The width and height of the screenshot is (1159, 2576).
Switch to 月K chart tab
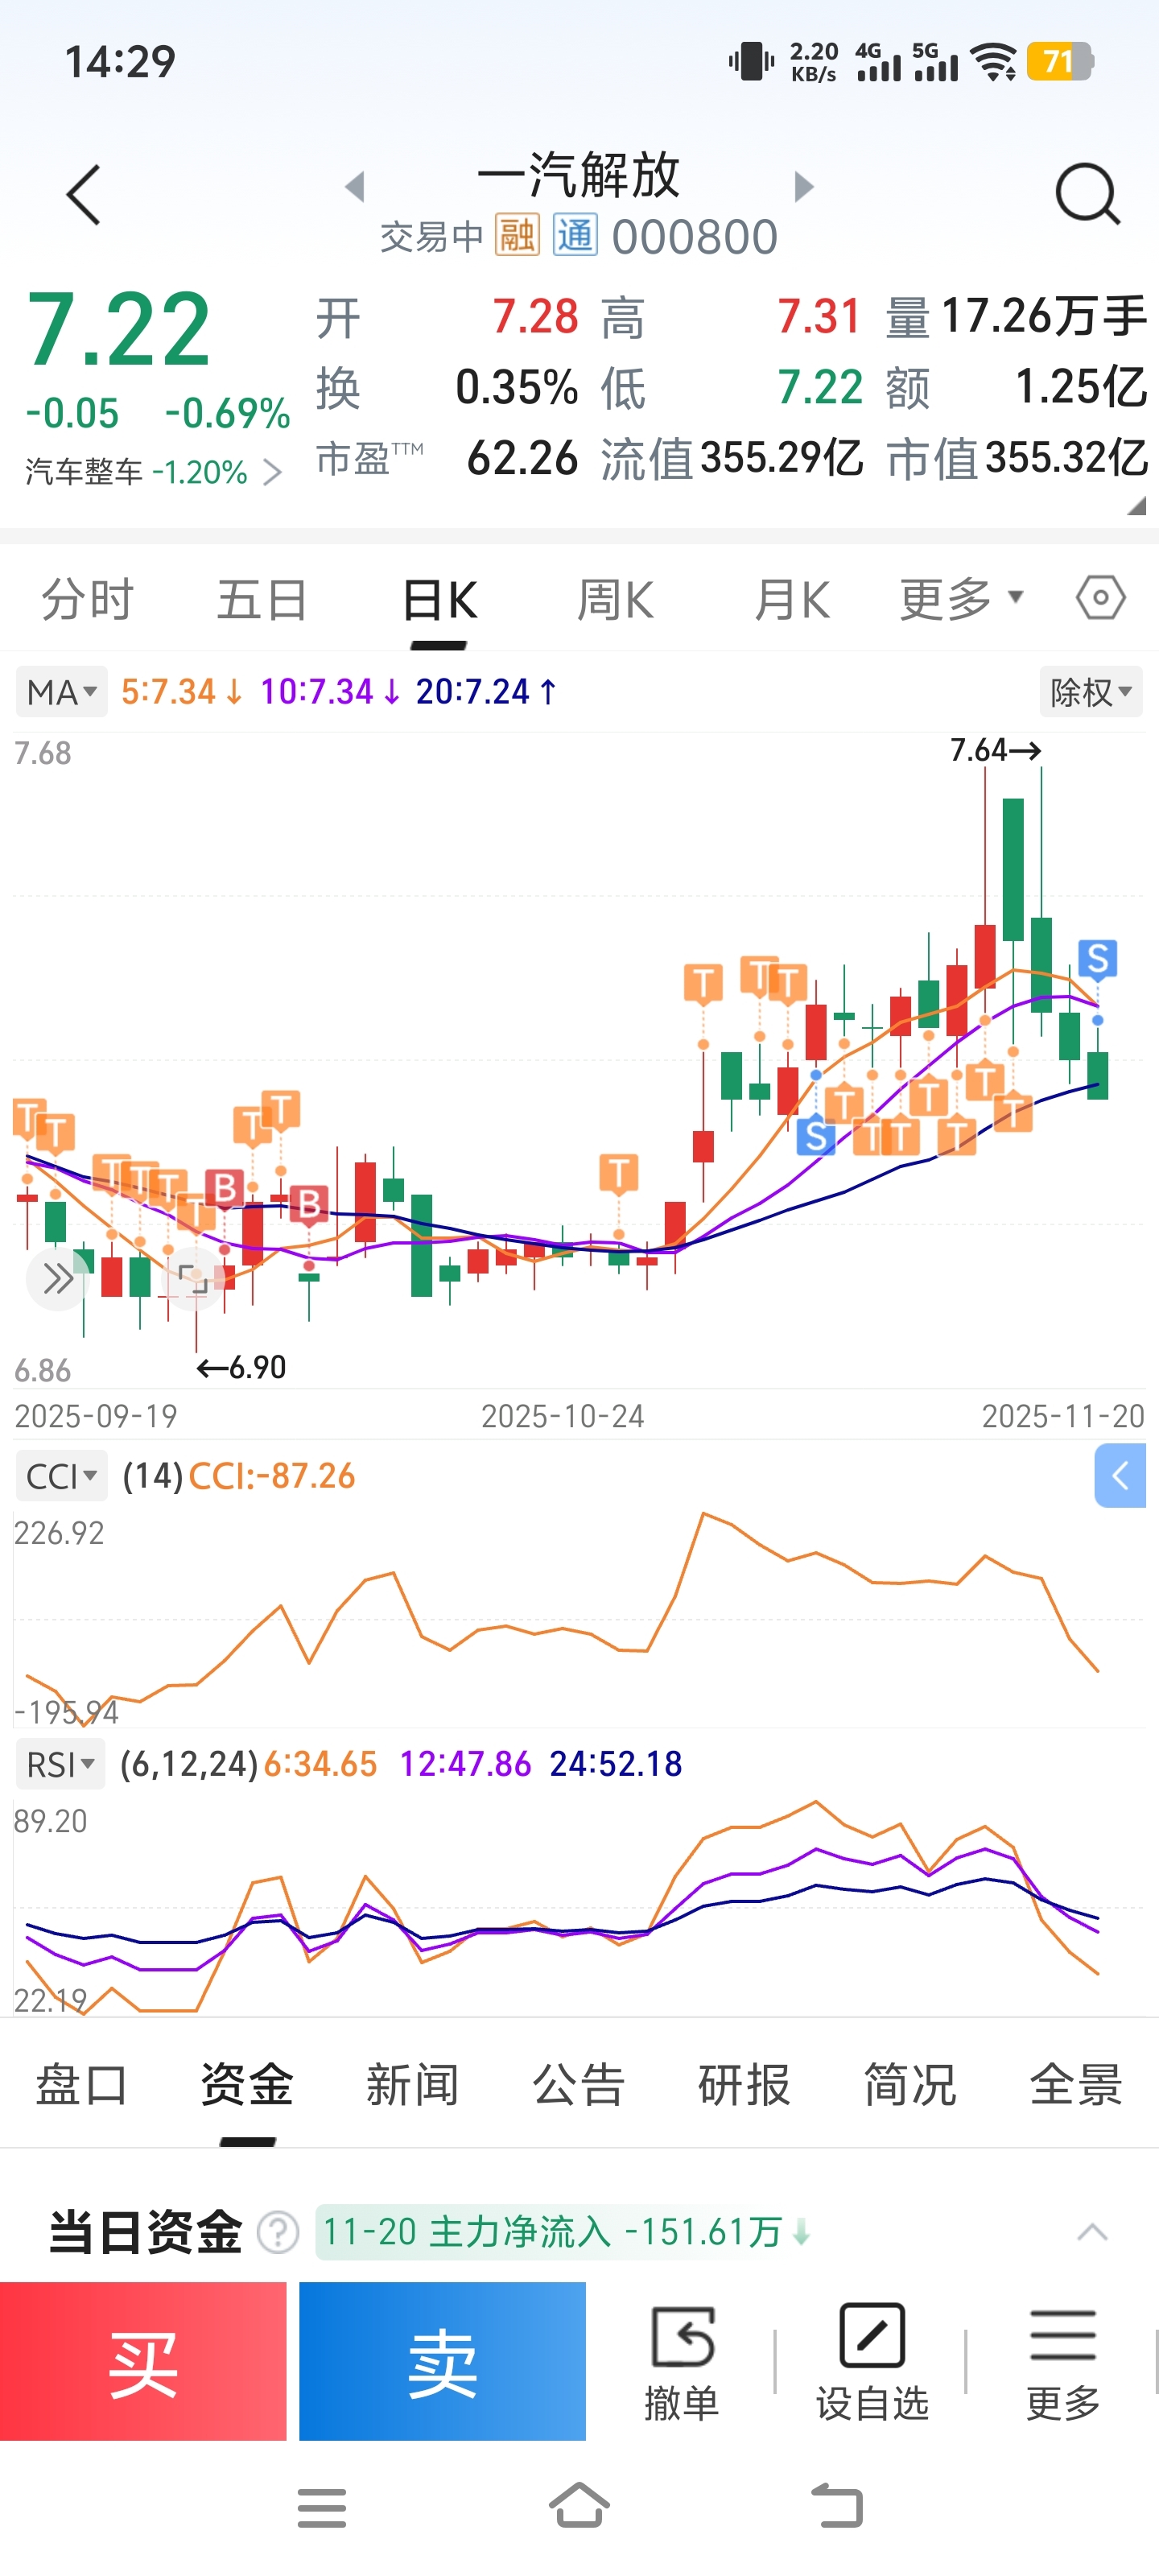(791, 600)
